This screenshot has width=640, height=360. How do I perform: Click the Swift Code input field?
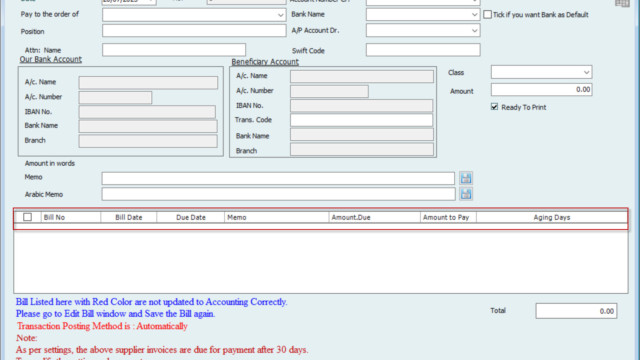coord(423,50)
